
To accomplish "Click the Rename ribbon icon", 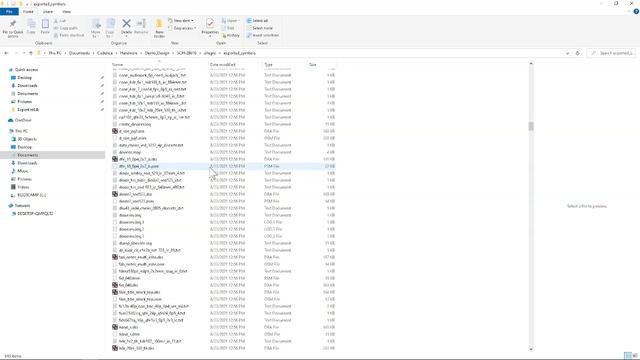I will [141, 27].
